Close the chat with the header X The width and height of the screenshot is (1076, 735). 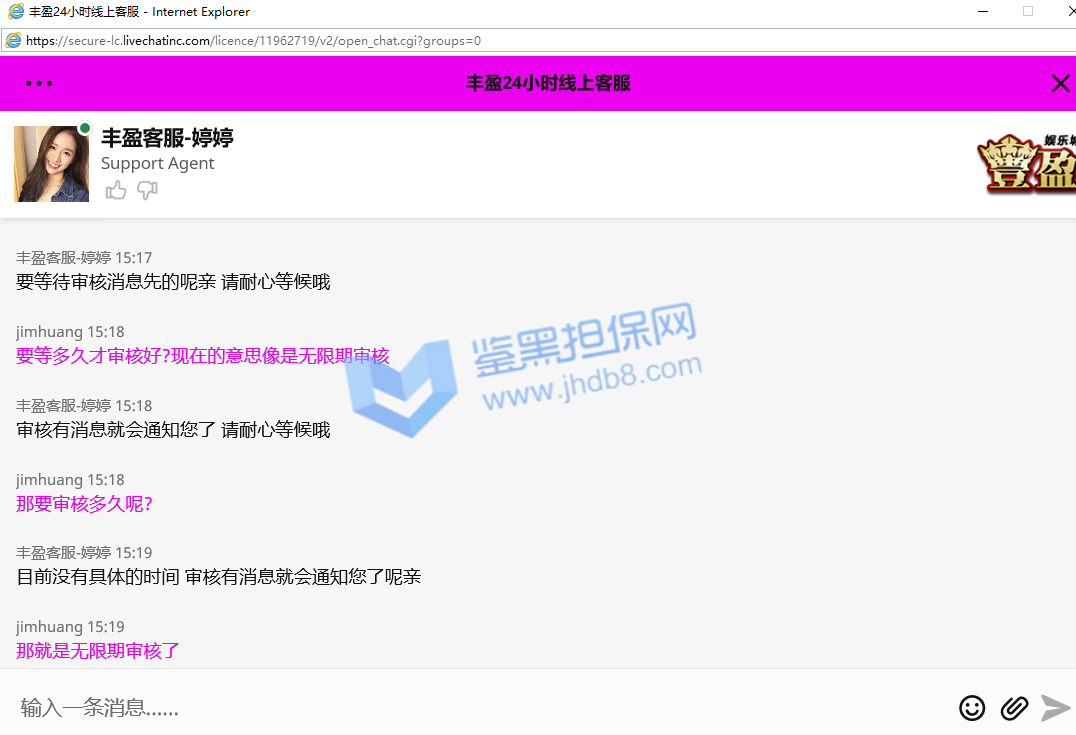click(x=1060, y=84)
